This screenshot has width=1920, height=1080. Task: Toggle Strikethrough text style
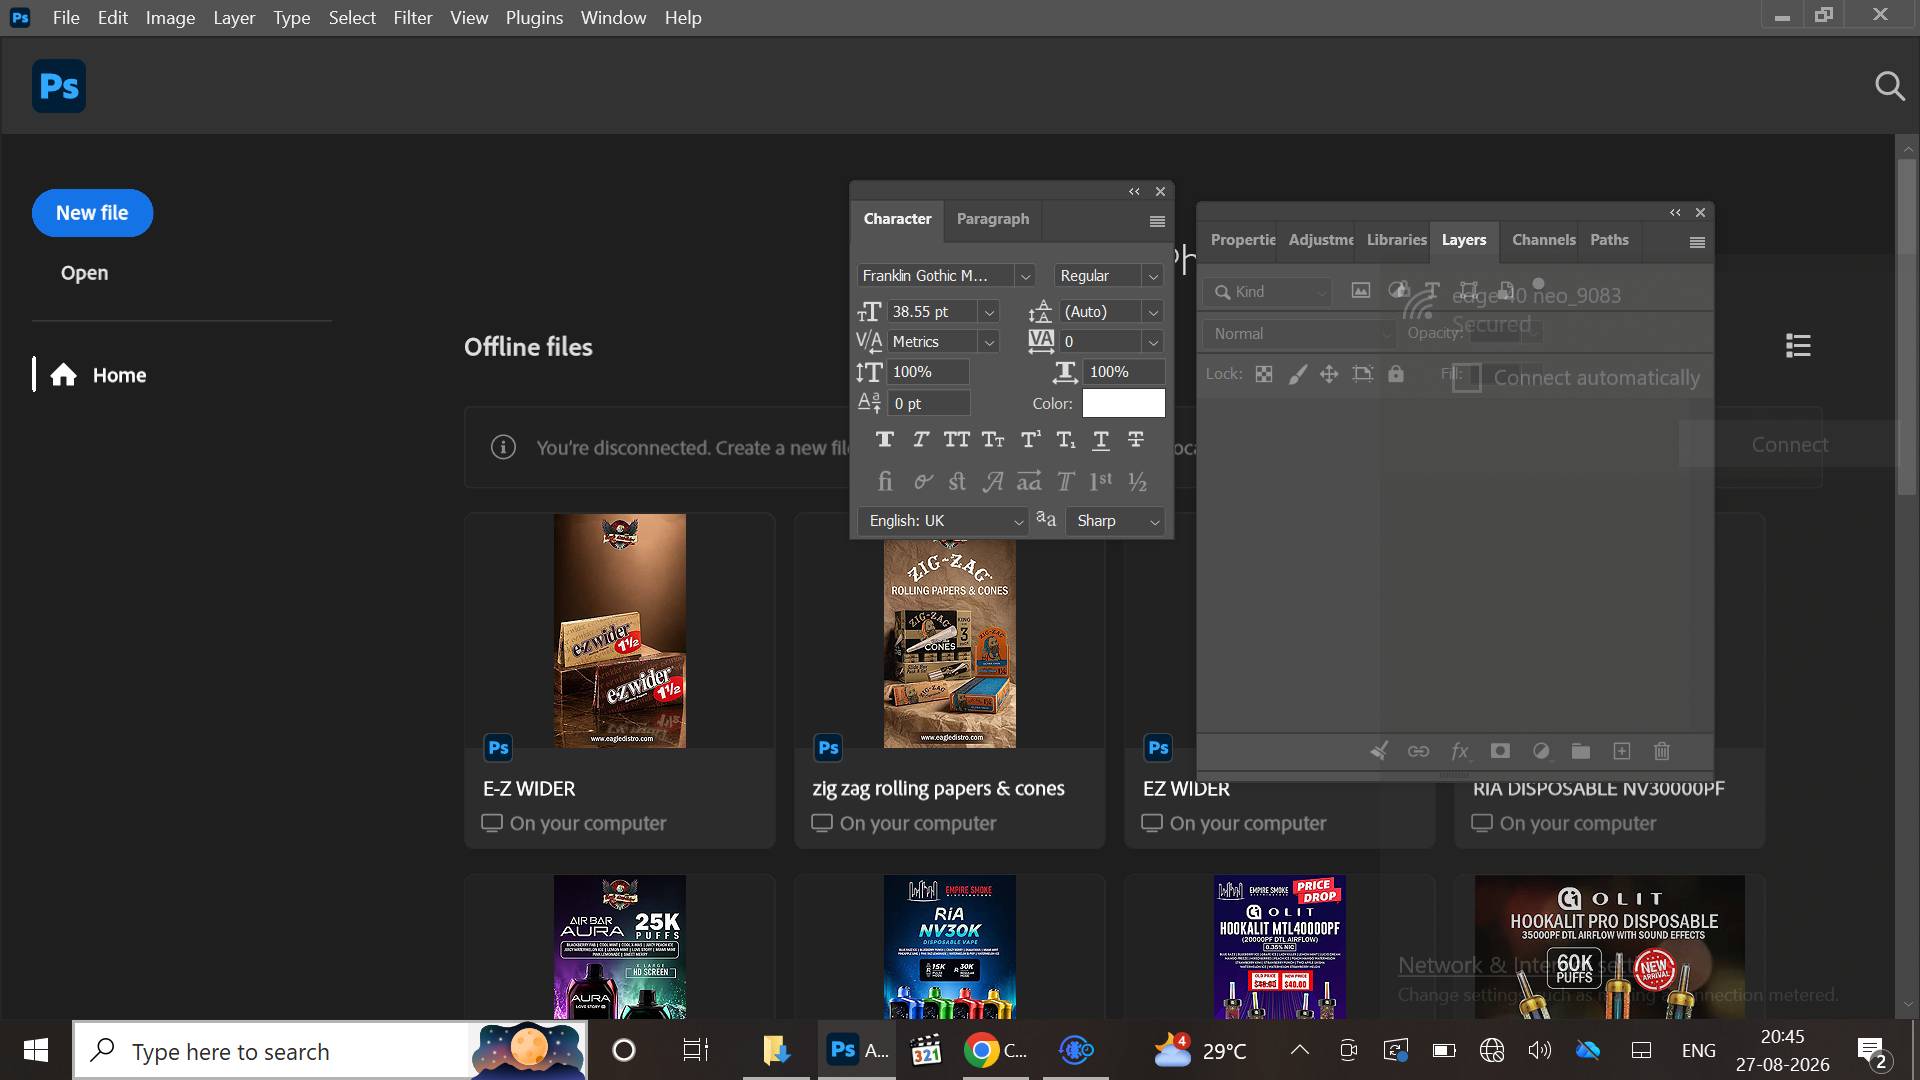click(x=1136, y=440)
